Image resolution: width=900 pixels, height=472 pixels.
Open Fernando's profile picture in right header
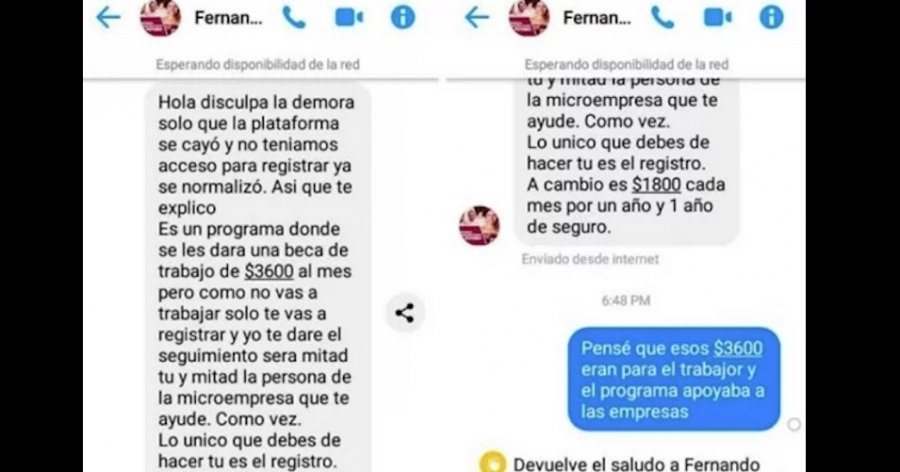pyautogui.click(x=529, y=18)
